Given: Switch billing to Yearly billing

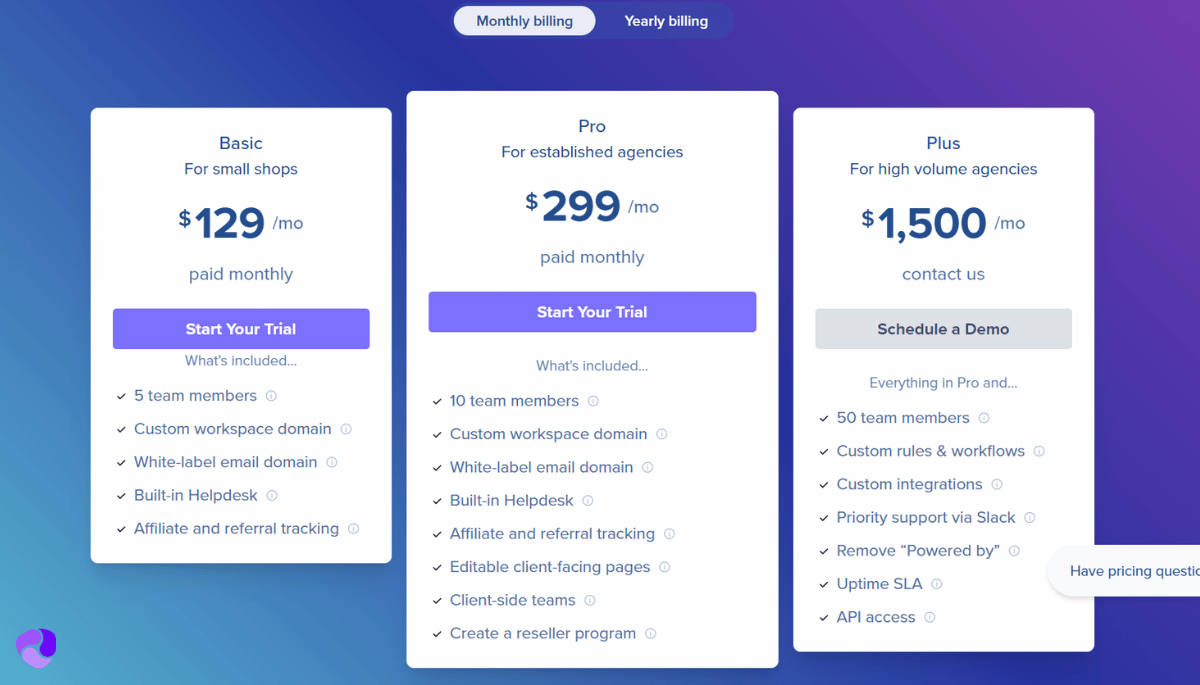Looking at the screenshot, I should (x=666, y=20).
